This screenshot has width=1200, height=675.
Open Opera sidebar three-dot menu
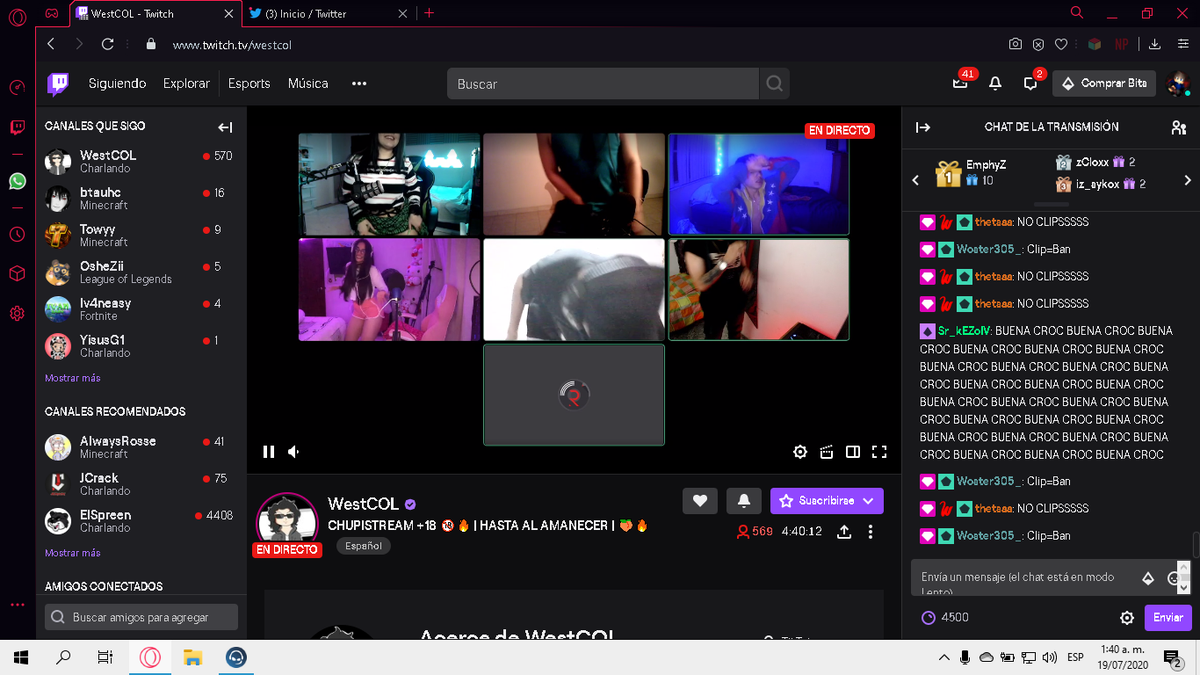pyautogui.click(x=17, y=605)
